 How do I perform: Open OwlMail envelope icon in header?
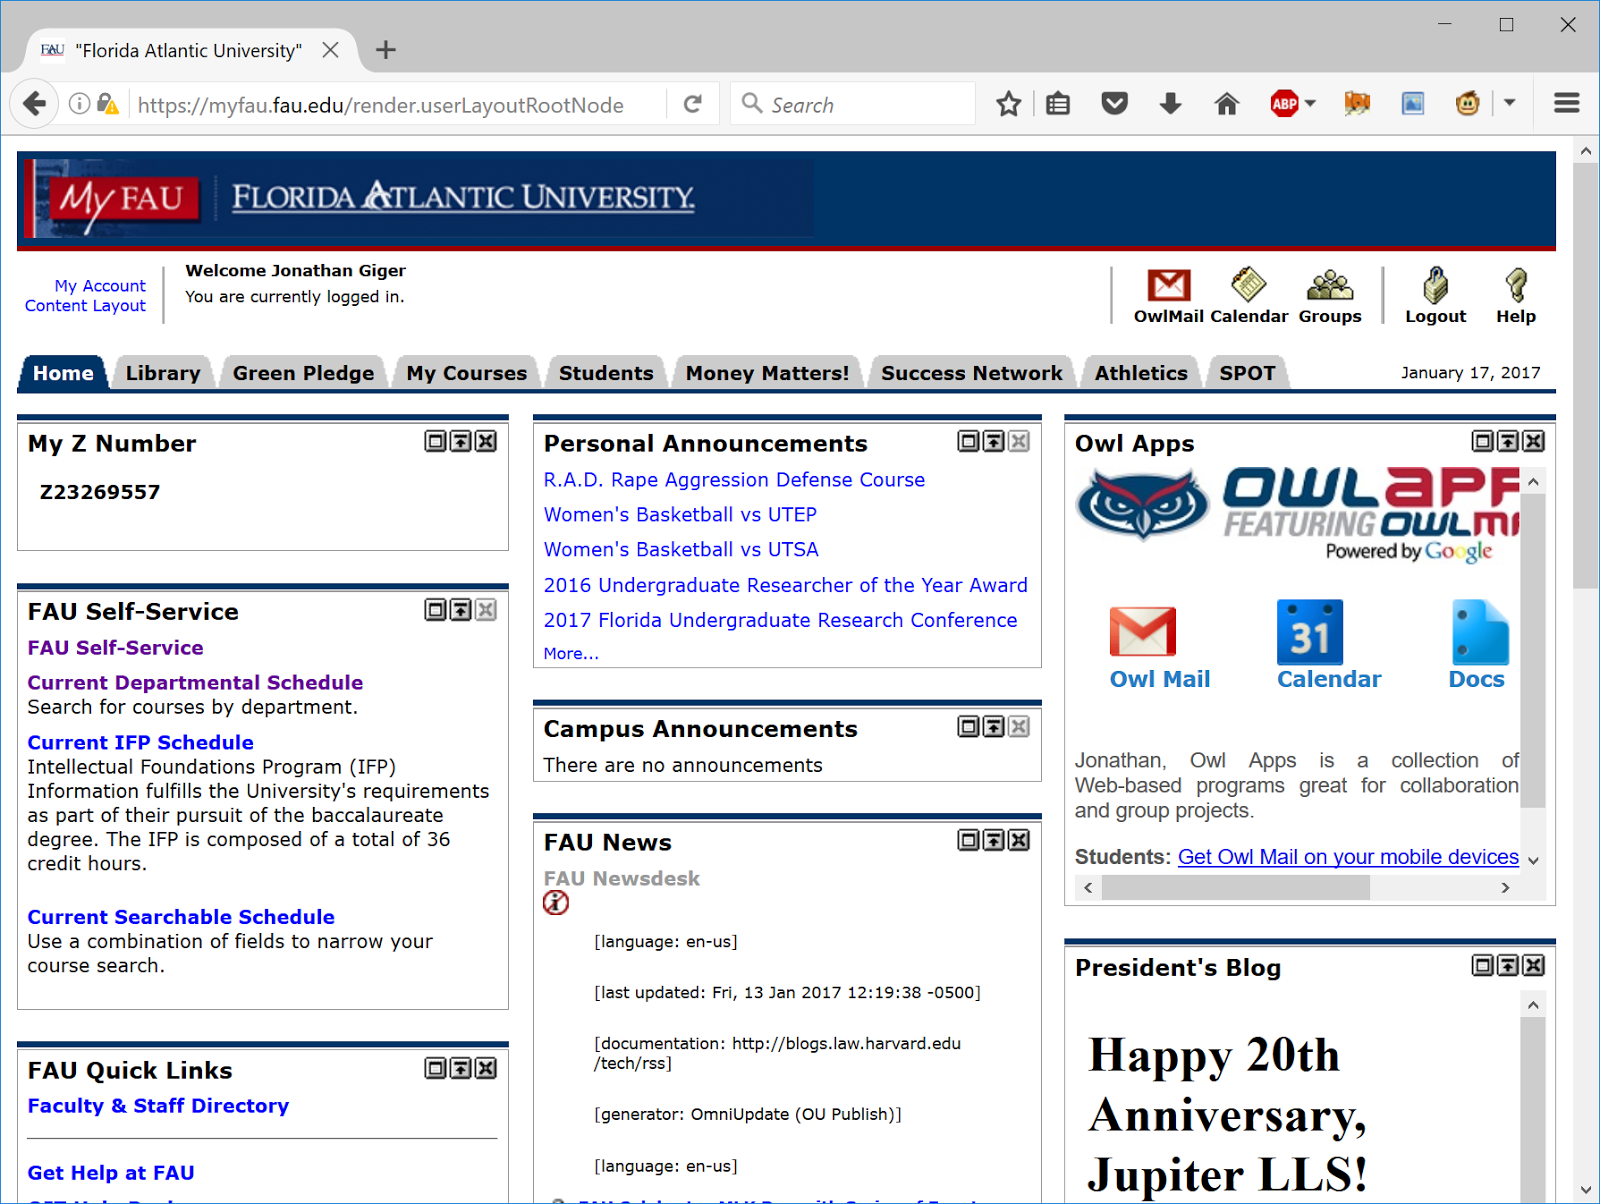coord(1168,285)
